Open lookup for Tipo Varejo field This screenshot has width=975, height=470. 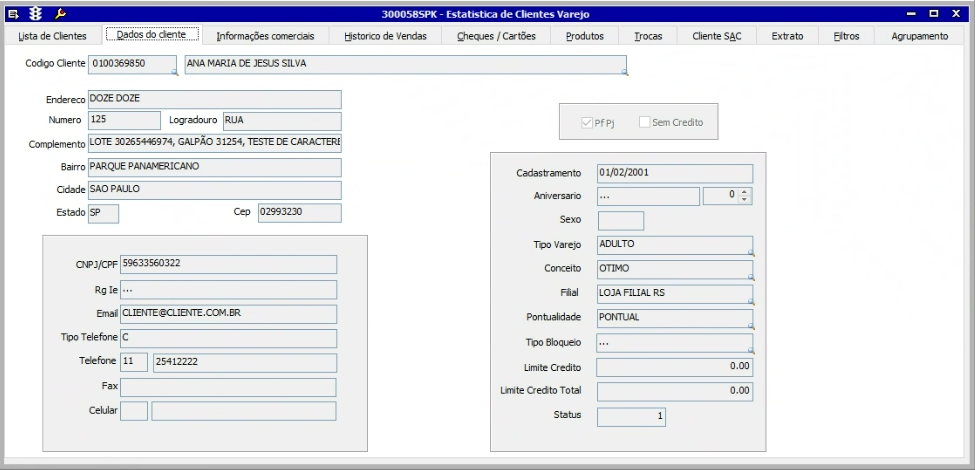point(751,253)
